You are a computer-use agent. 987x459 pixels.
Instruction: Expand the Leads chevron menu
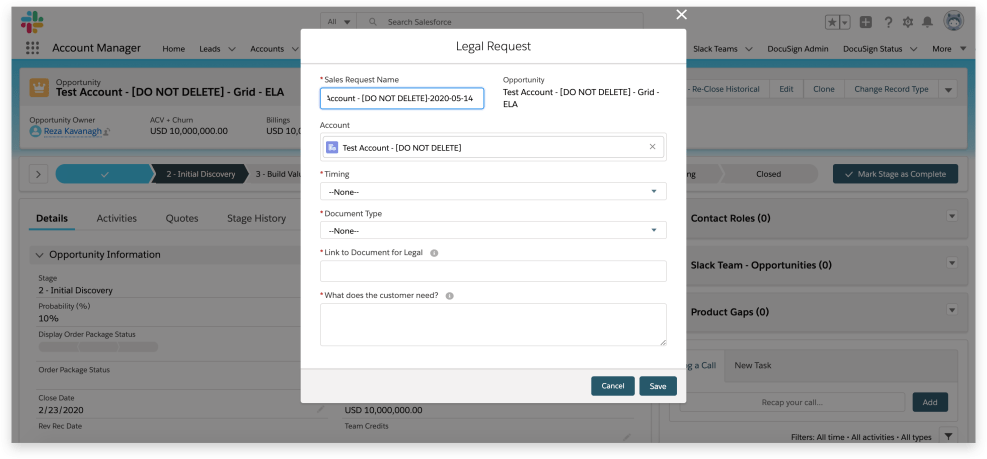232,48
